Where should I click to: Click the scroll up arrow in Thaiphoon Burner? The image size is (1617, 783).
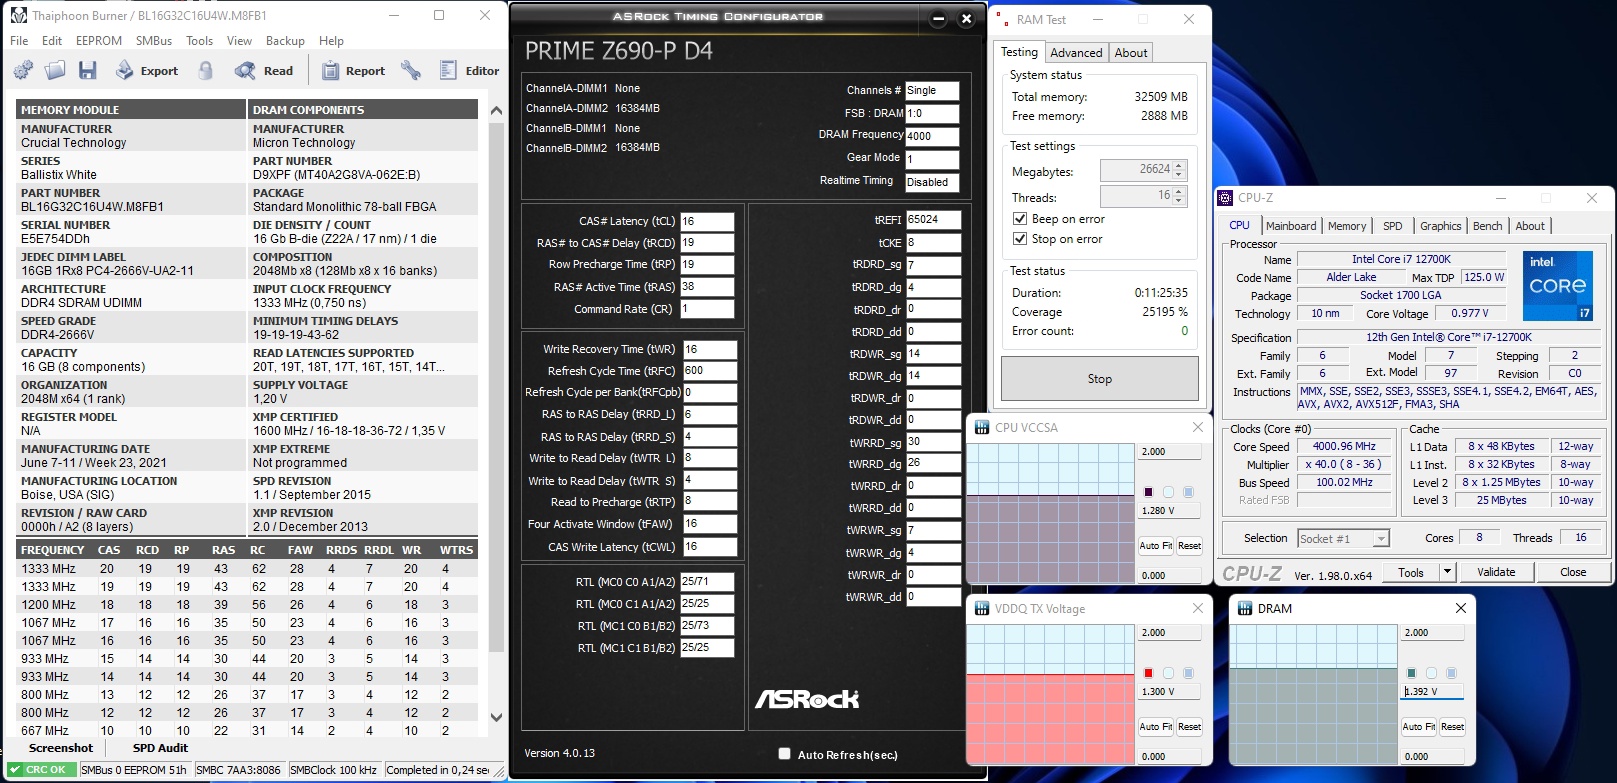[496, 110]
